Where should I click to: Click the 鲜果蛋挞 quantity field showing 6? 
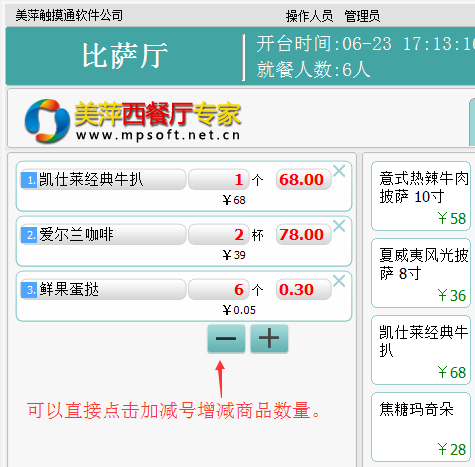point(219,289)
